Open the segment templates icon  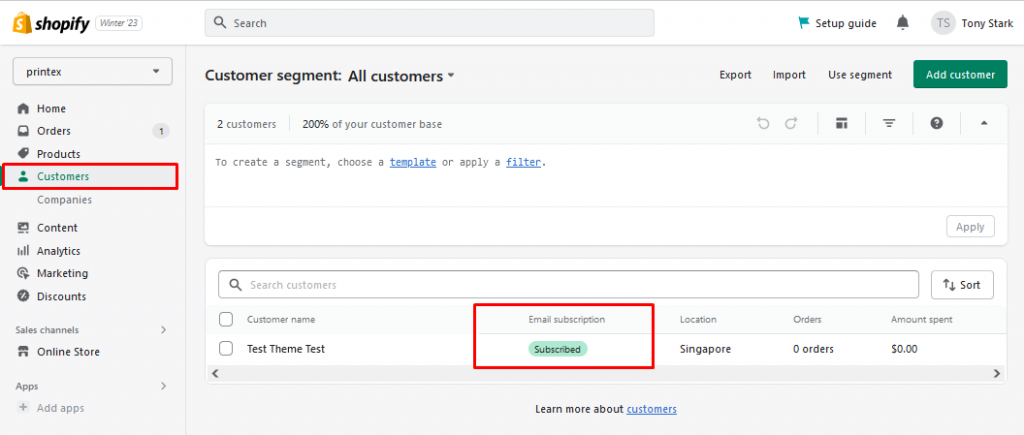tap(841, 123)
